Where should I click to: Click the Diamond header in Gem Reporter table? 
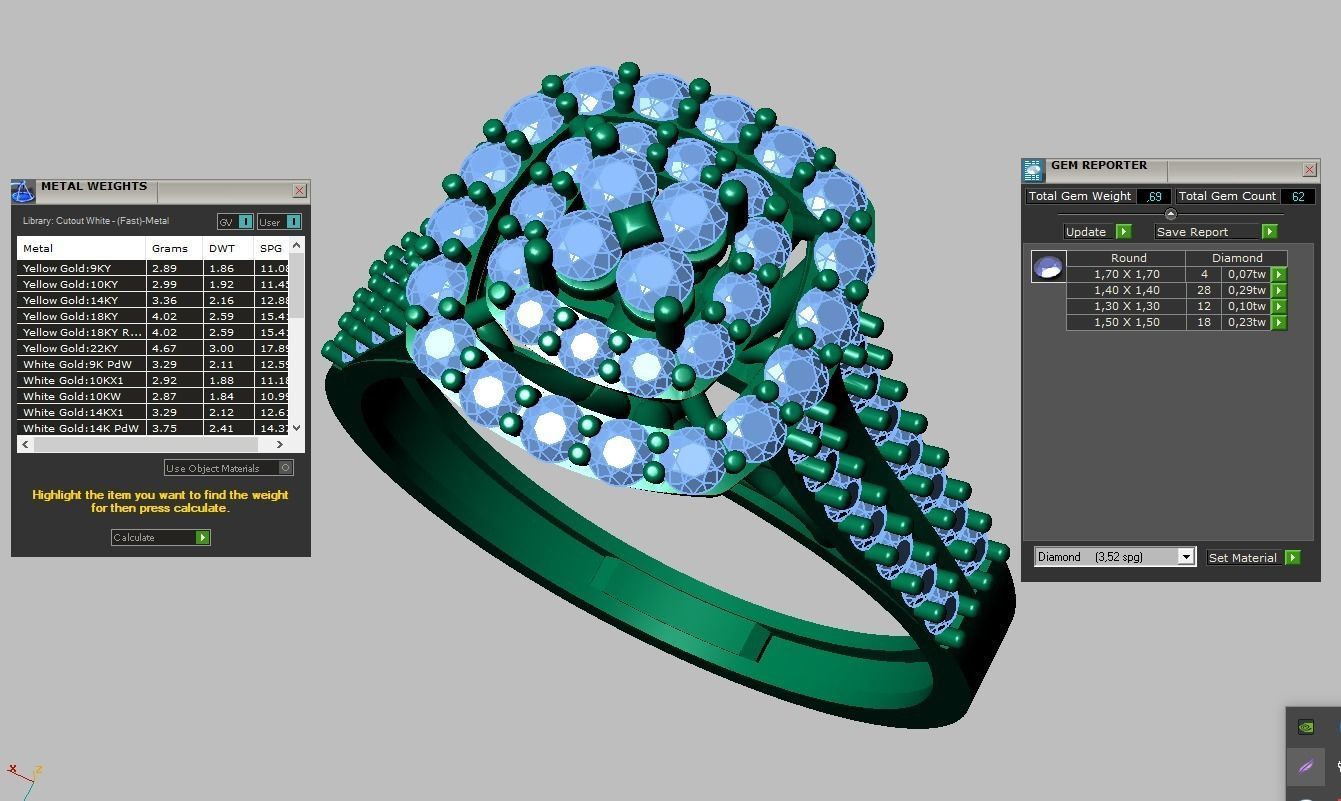[x=1237, y=258]
